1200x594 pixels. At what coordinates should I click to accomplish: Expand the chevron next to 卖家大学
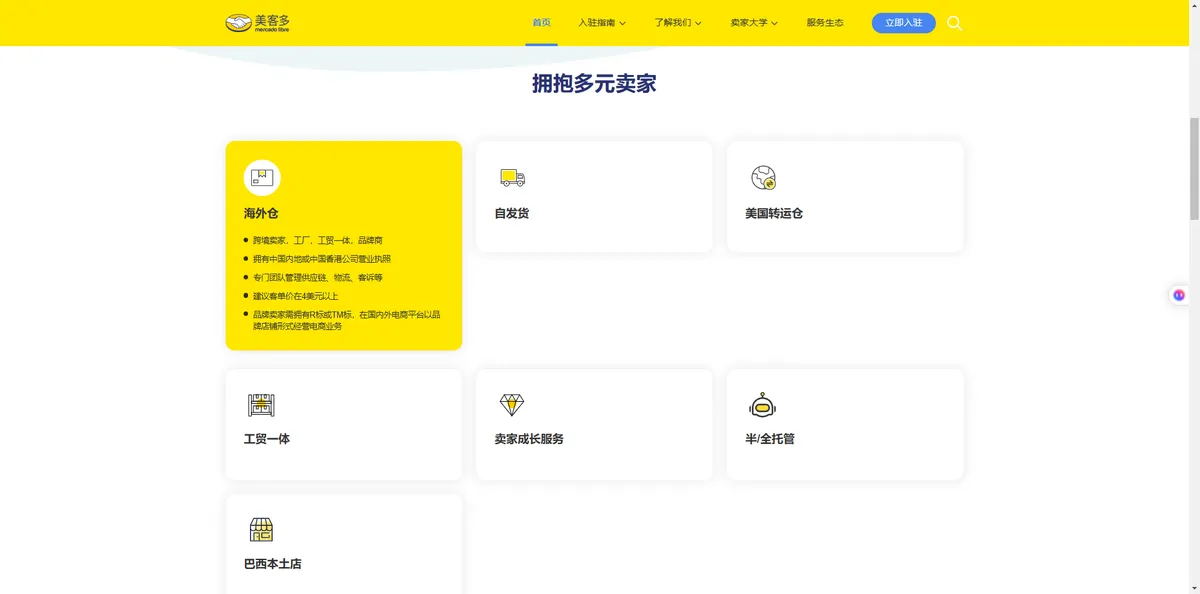774,23
